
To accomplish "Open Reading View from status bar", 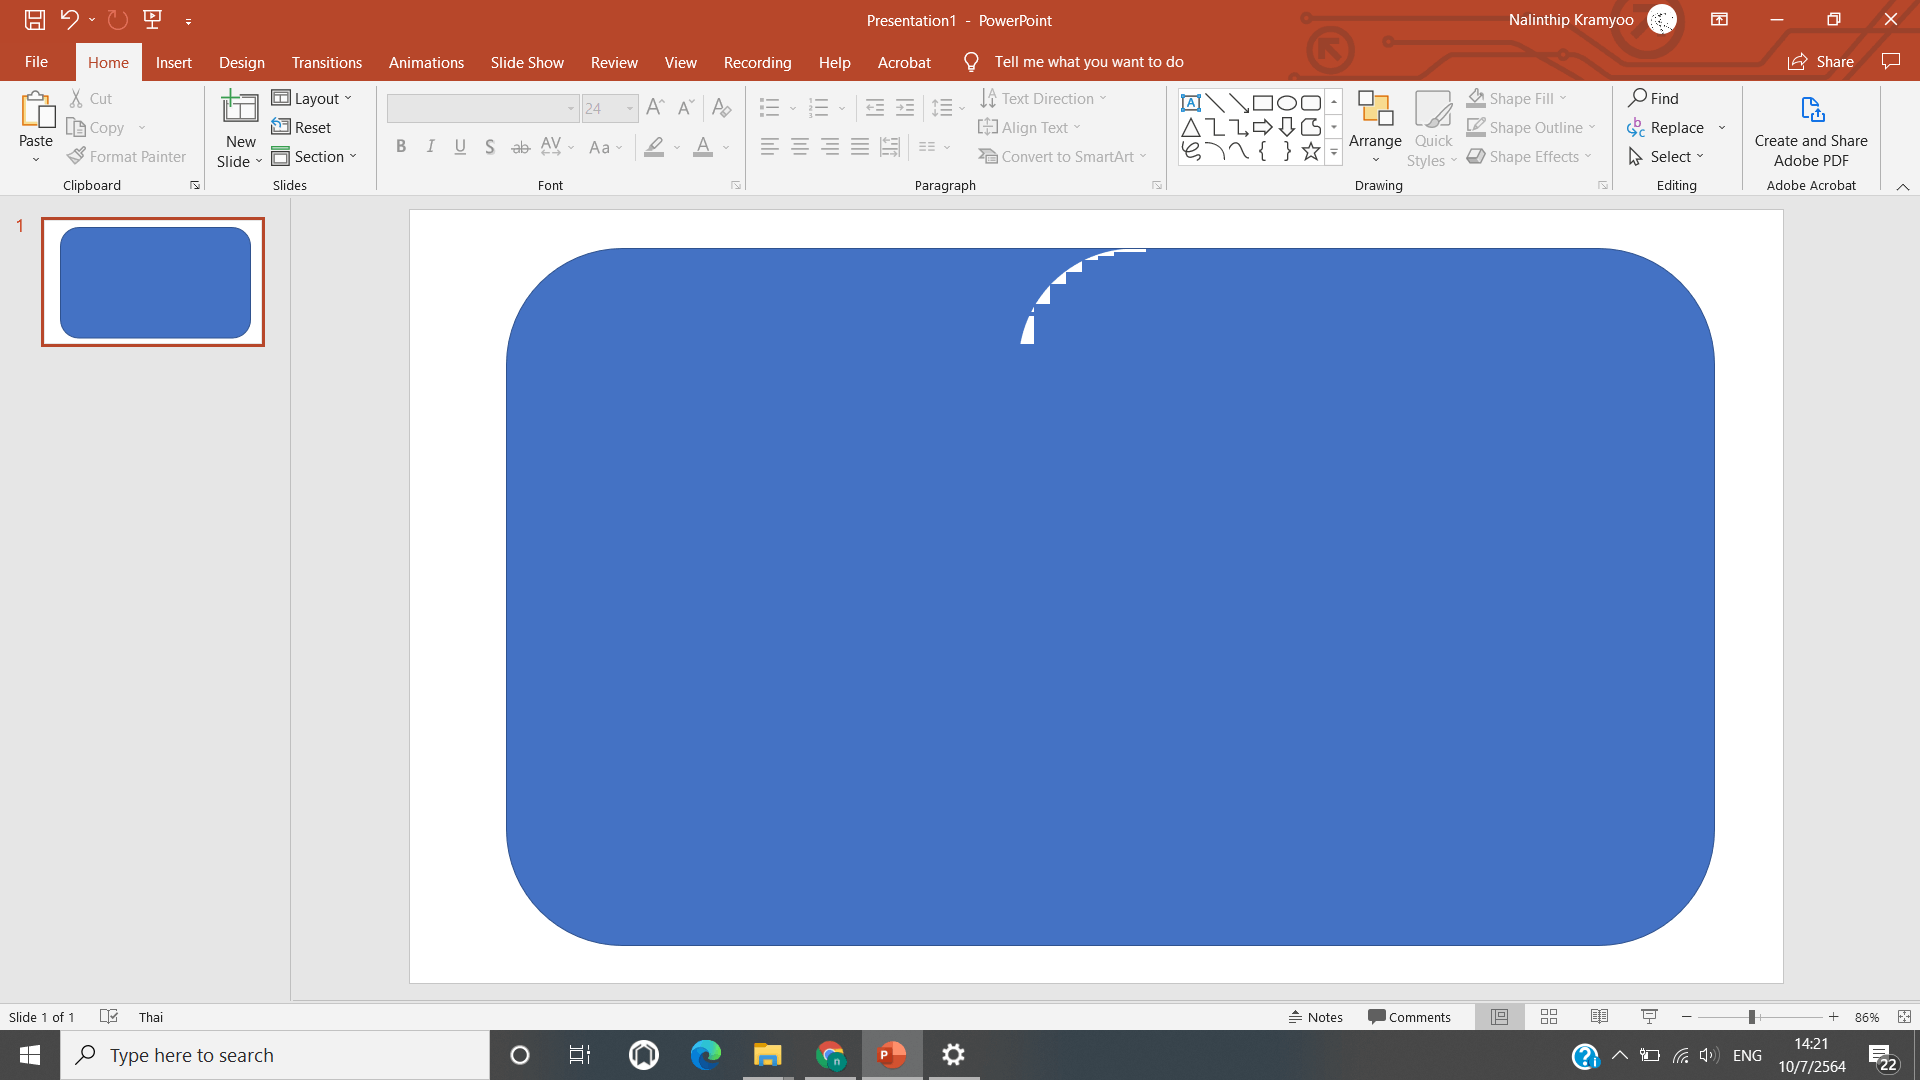I will tap(1599, 1017).
